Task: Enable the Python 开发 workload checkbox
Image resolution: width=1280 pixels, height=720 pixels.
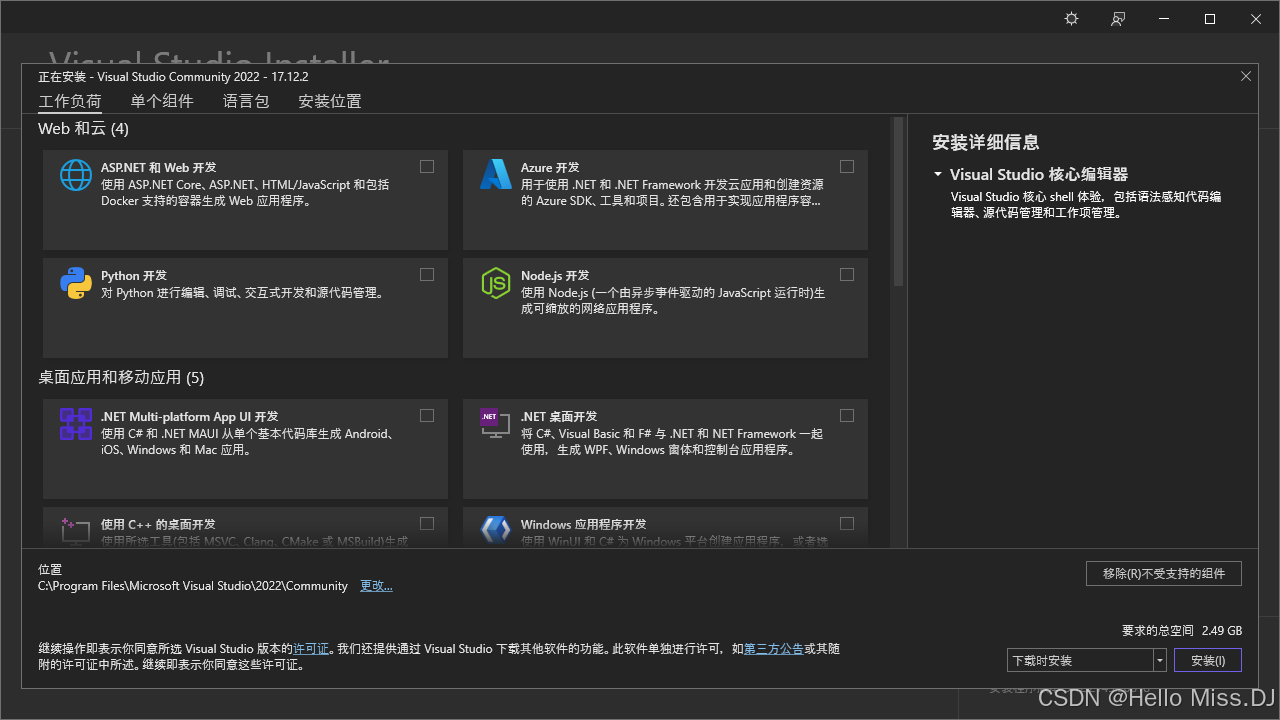Action: (427, 274)
